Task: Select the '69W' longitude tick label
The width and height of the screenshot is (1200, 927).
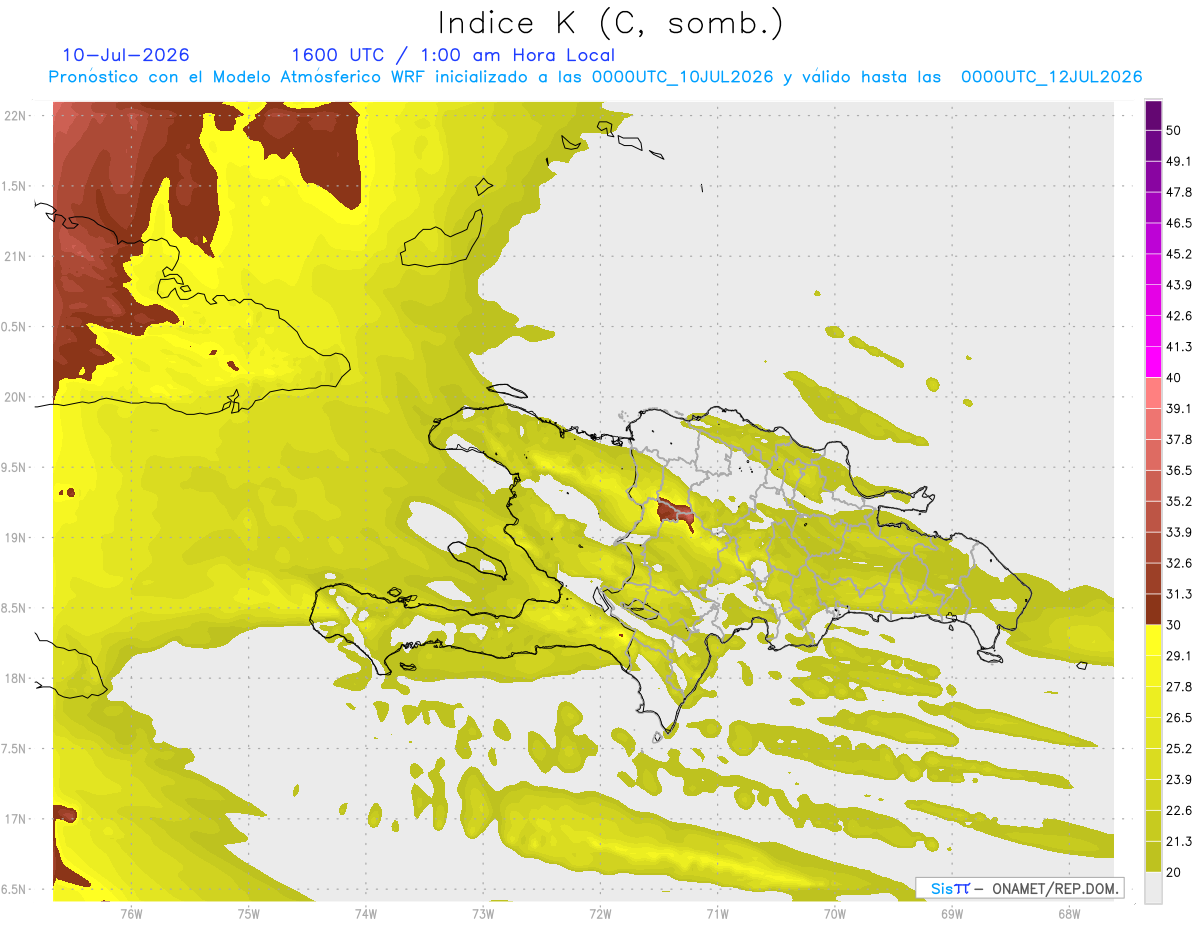Action: click(952, 913)
